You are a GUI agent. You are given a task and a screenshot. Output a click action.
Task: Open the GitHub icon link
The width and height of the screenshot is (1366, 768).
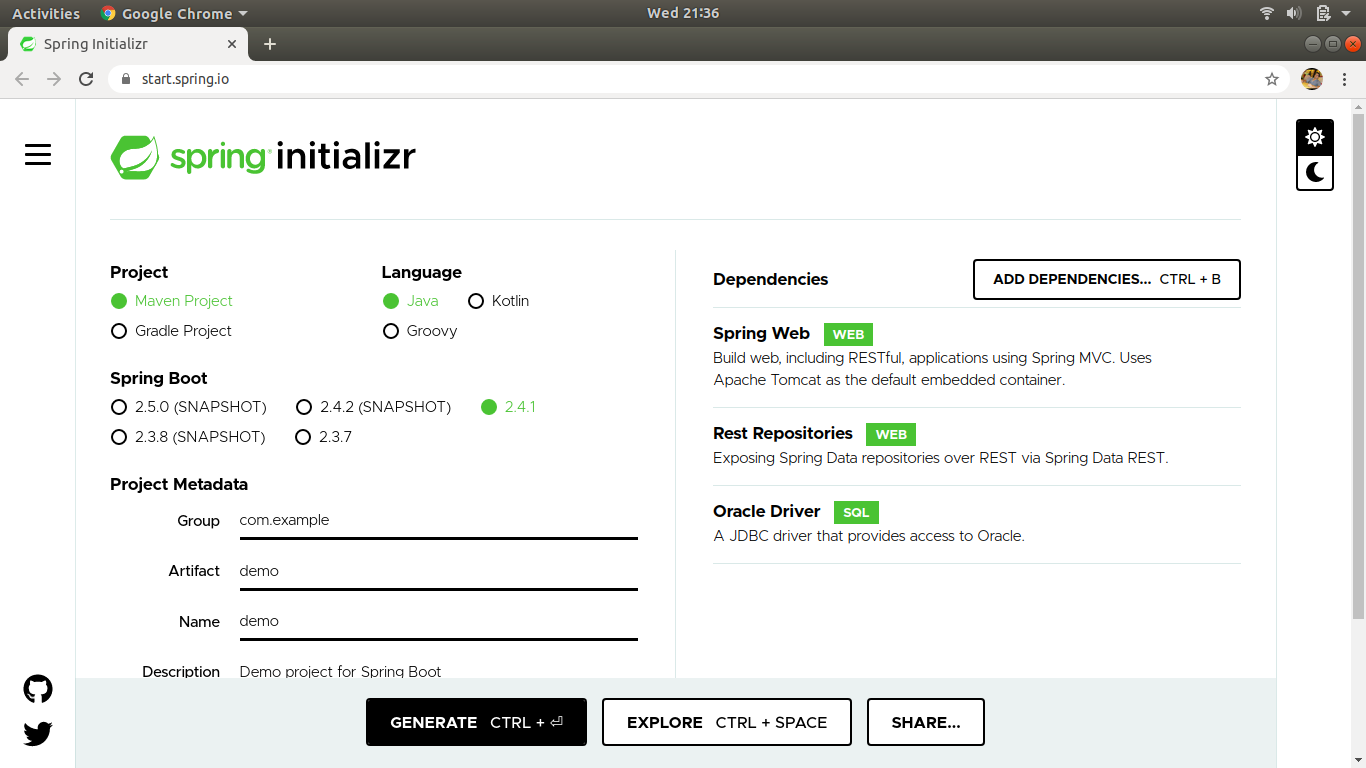[x=38, y=689]
